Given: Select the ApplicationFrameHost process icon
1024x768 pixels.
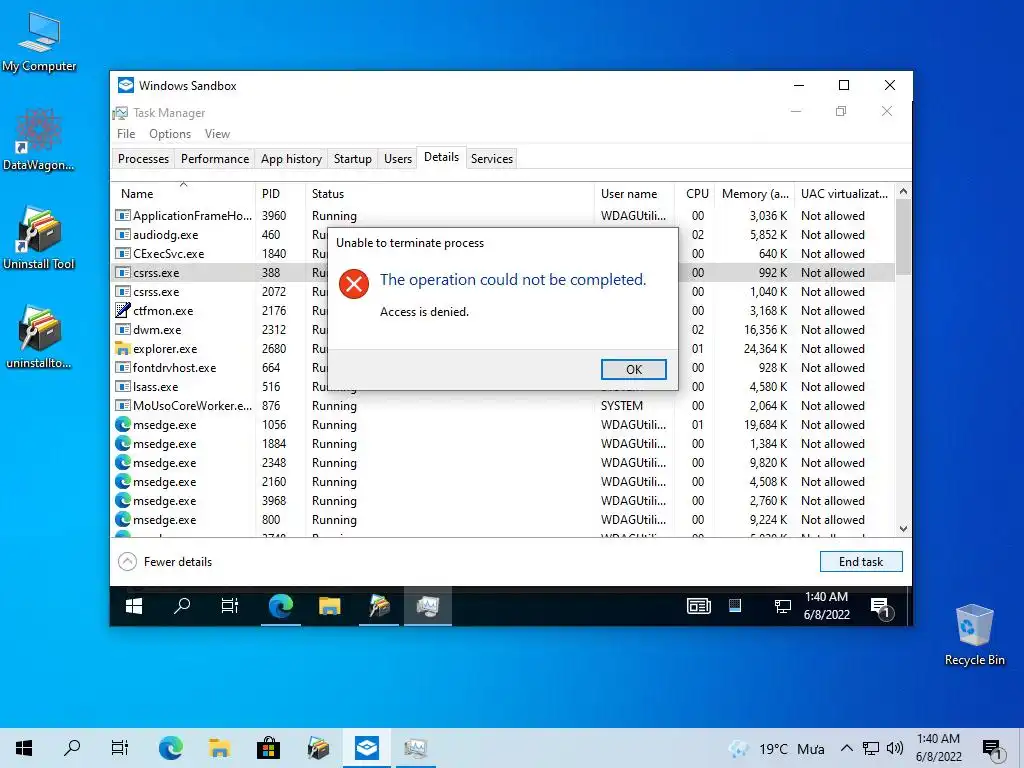Looking at the screenshot, I should point(122,216).
